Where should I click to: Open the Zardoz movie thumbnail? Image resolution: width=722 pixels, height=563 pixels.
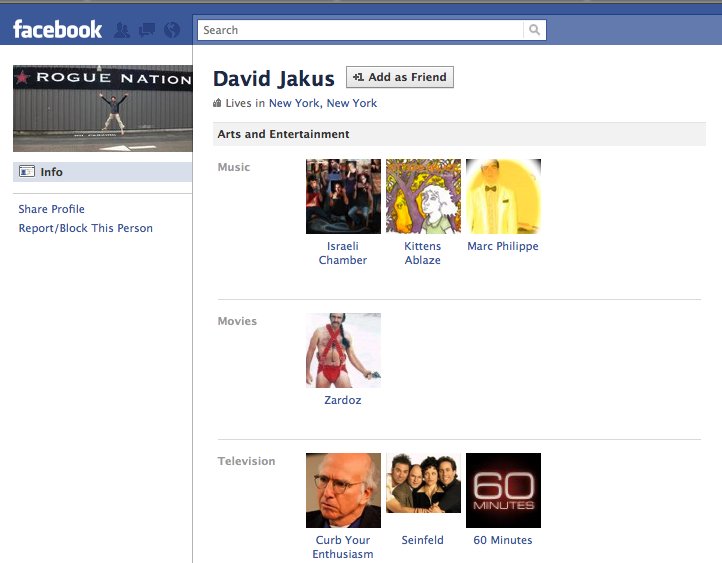click(343, 350)
